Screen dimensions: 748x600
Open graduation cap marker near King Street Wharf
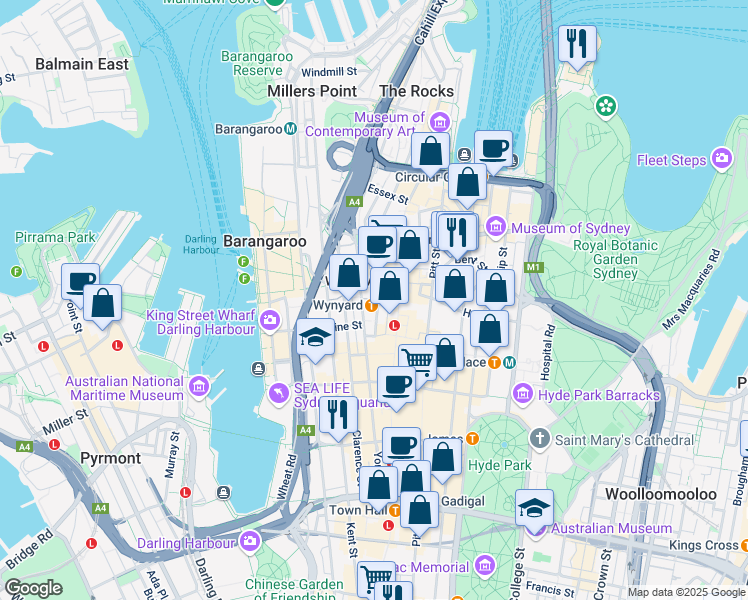click(x=315, y=338)
